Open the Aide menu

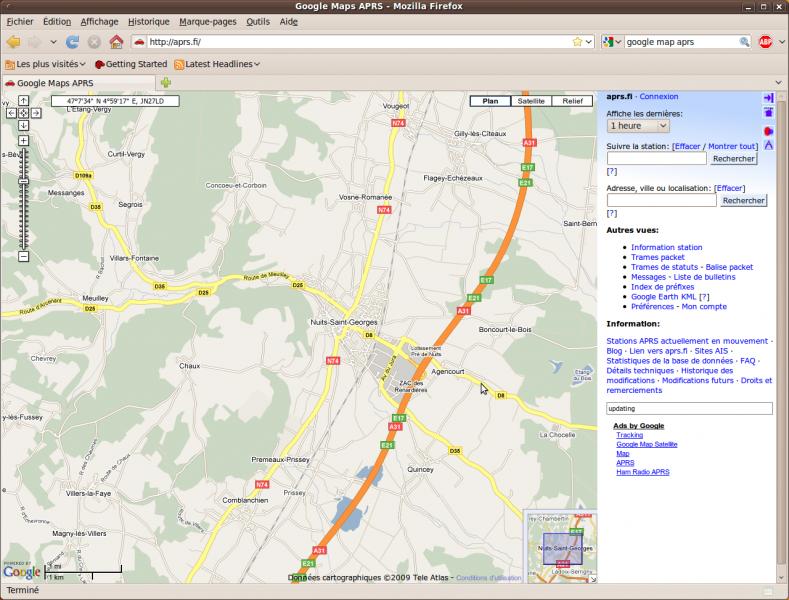click(289, 22)
